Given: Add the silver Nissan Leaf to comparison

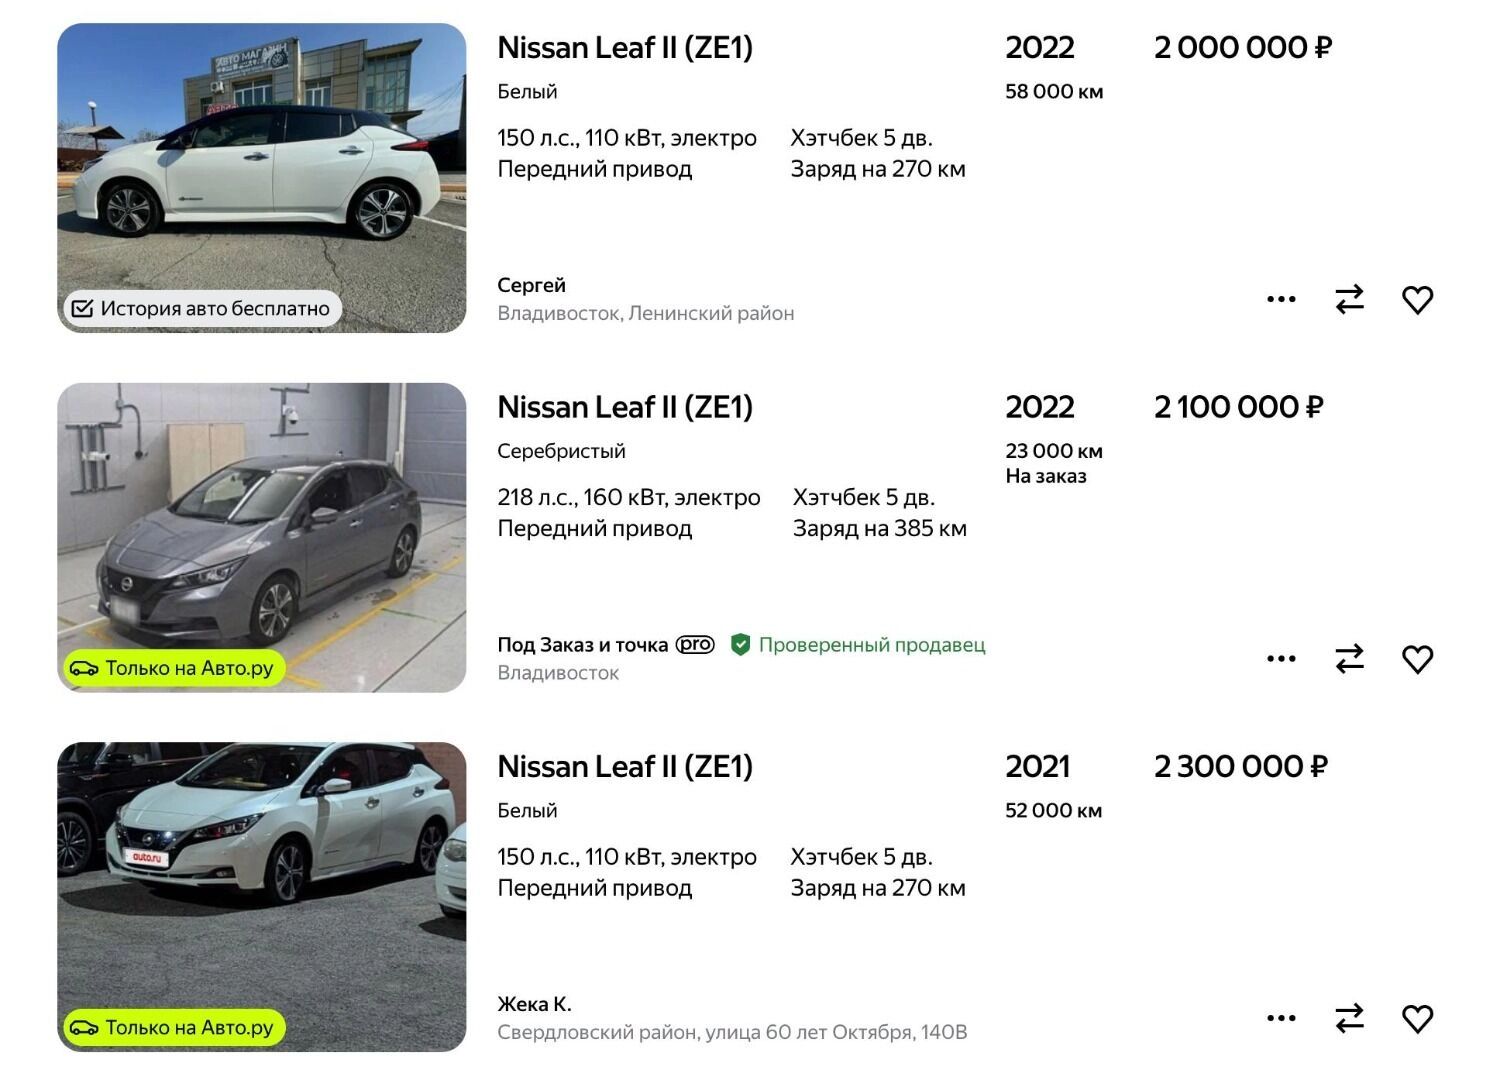Looking at the screenshot, I should [1349, 659].
